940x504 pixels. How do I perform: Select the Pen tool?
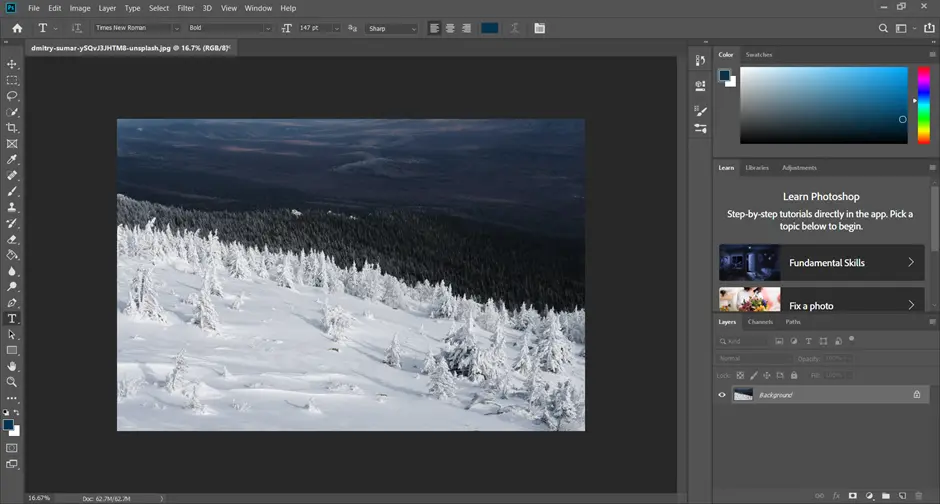[12, 303]
